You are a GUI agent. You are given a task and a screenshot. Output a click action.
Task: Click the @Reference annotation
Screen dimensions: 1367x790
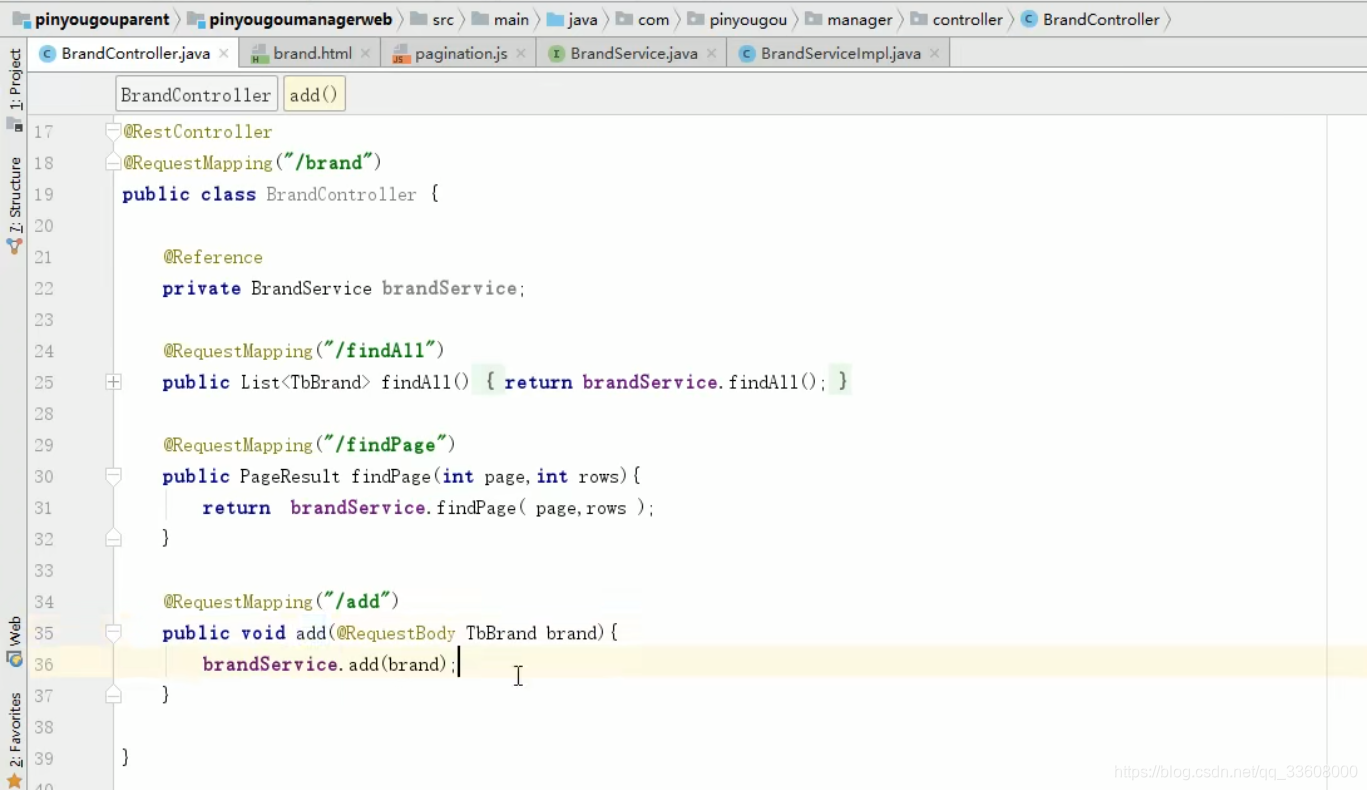[213, 257]
